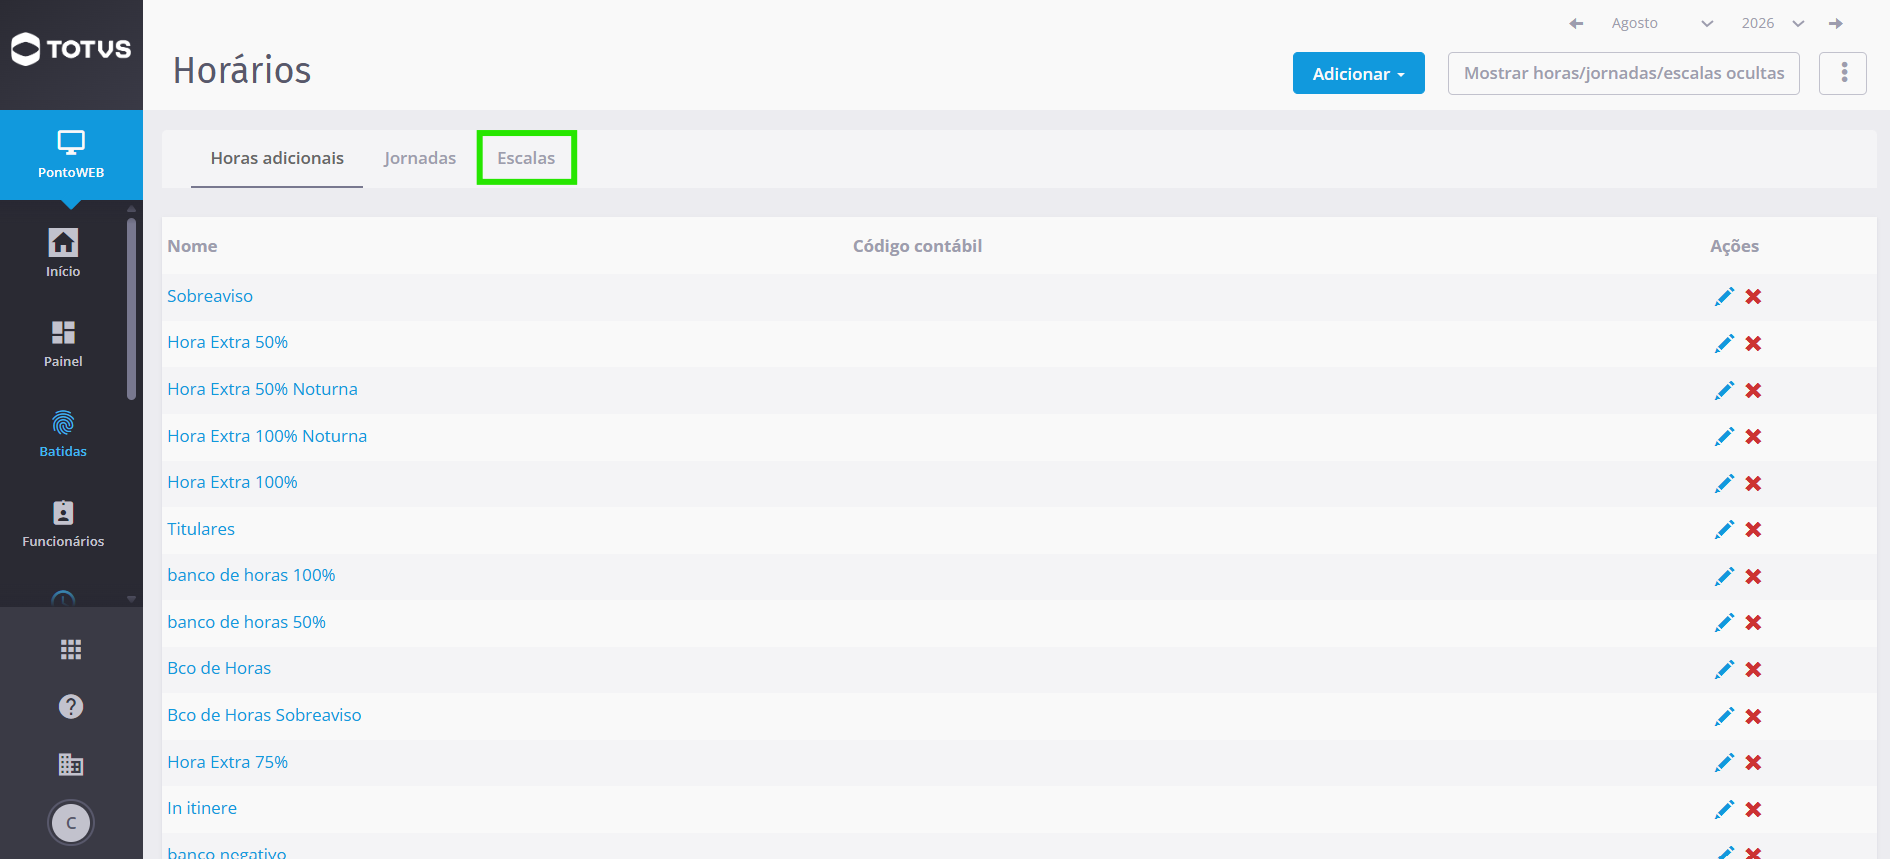The image size is (1890, 859).
Task: Open the TOTVS logo home
Action: pyautogui.click(x=71, y=49)
